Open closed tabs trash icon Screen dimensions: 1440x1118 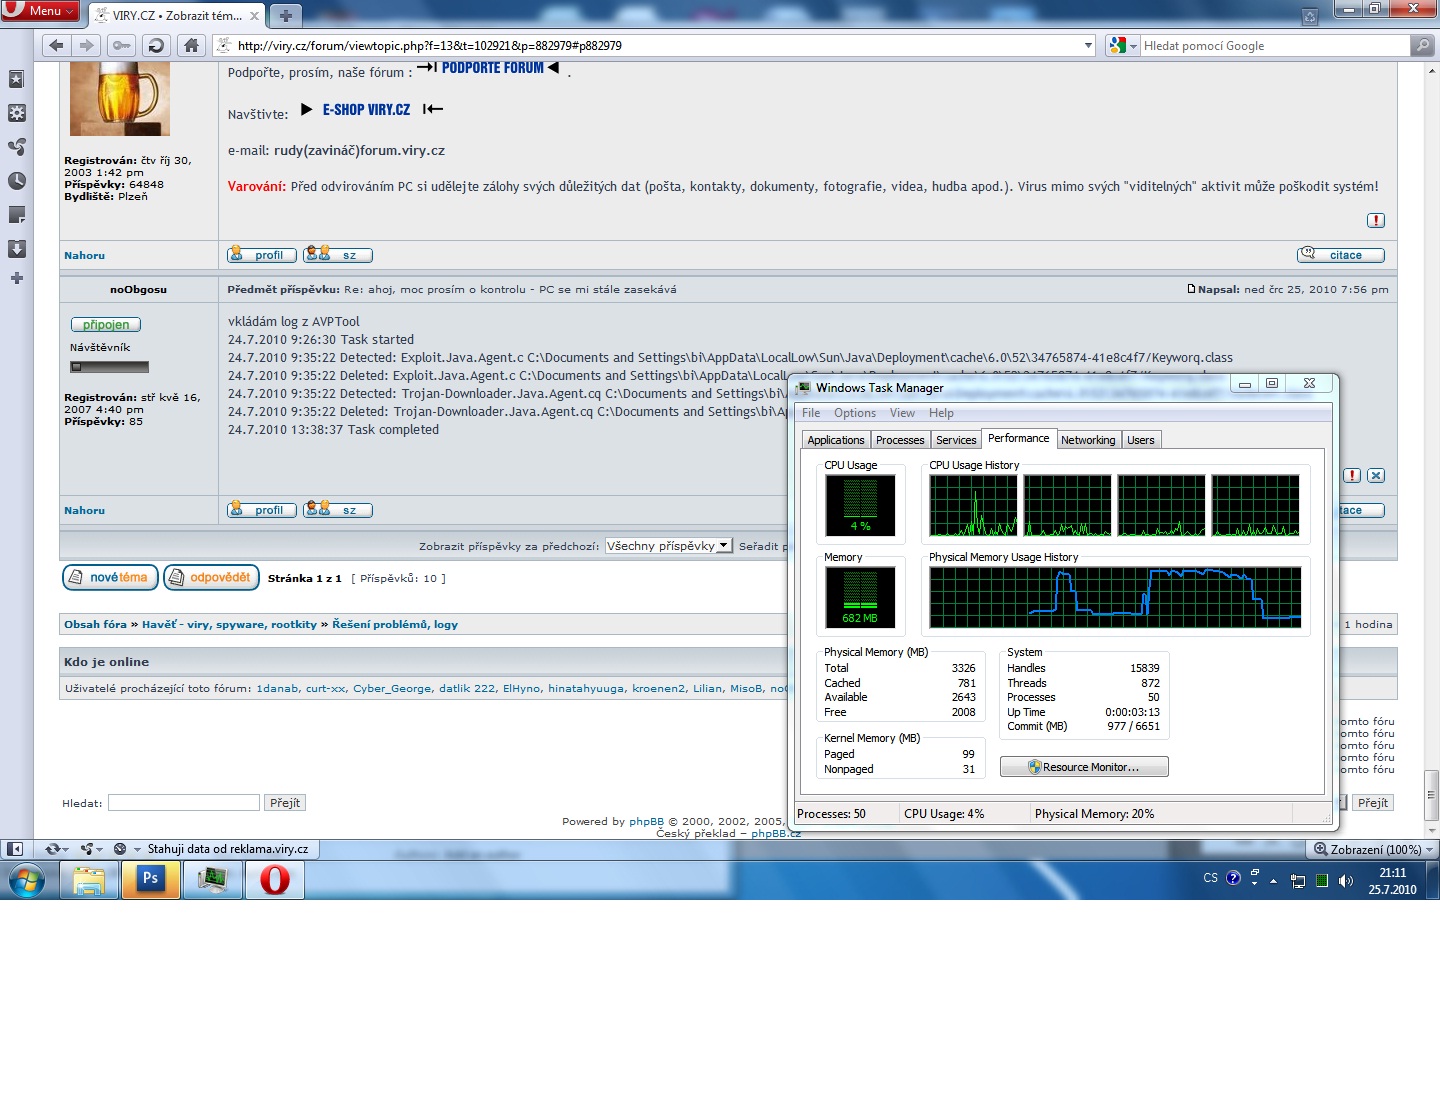(1310, 16)
